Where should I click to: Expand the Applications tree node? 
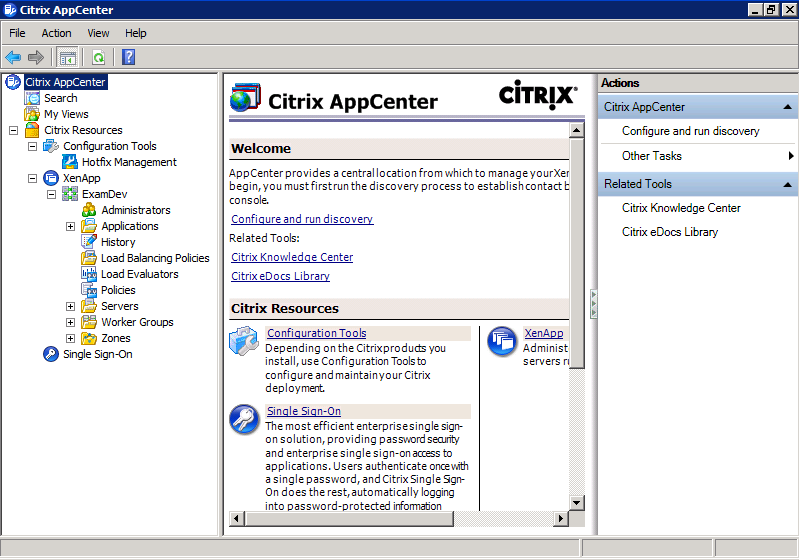71,226
